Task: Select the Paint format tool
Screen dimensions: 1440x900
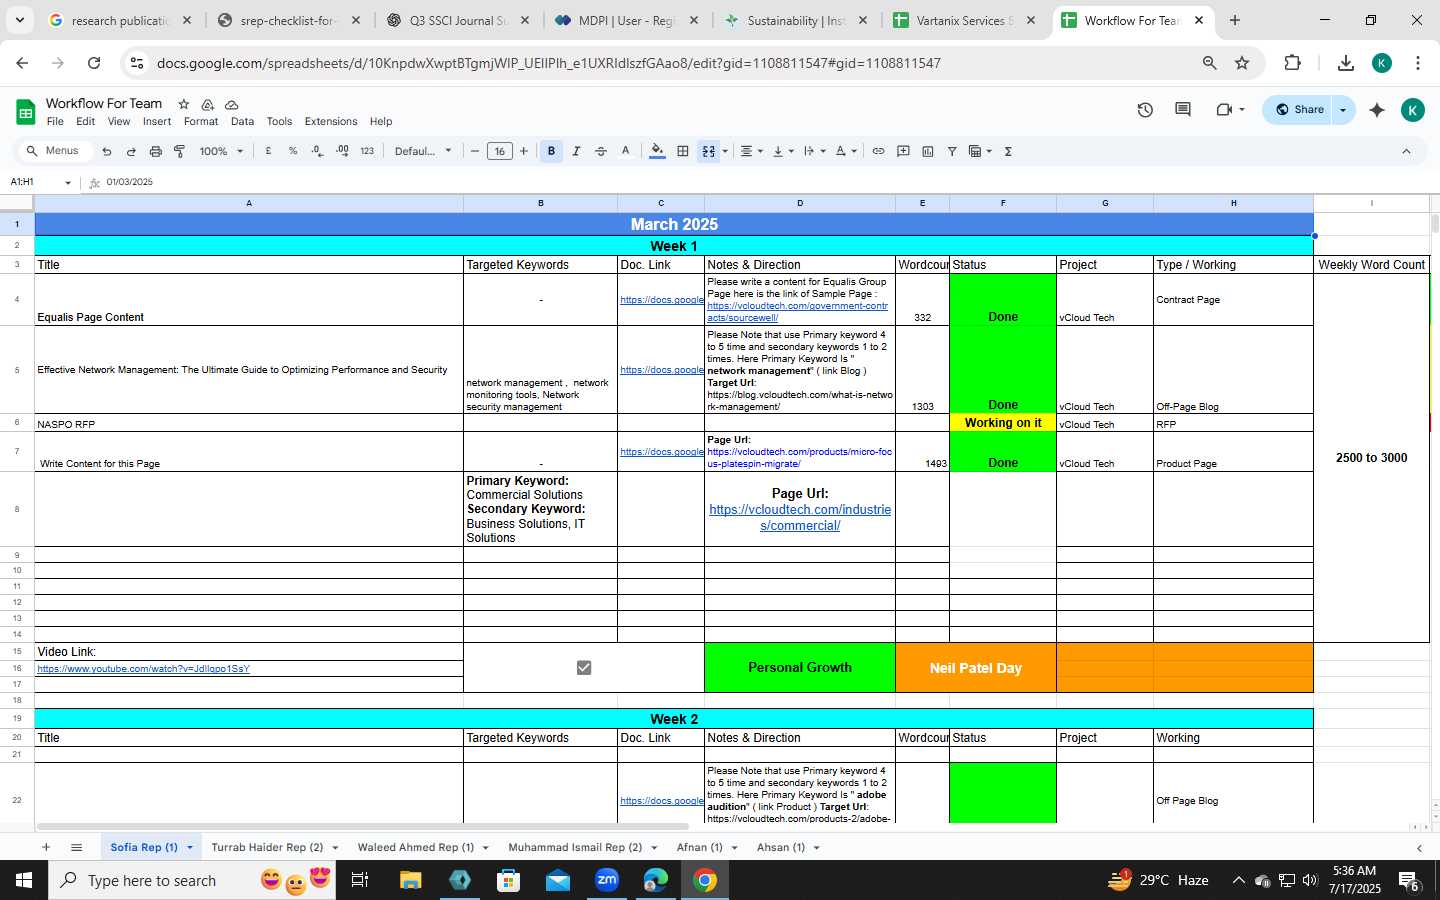Action: [180, 151]
